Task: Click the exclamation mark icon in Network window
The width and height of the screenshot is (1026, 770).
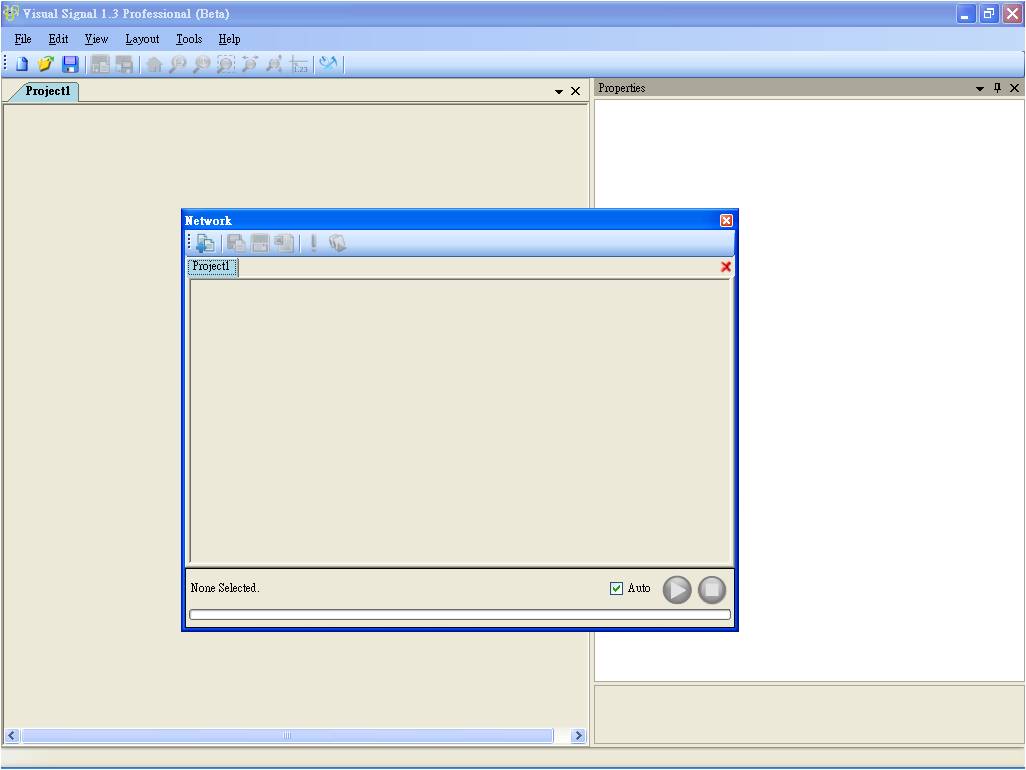Action: 313,243
